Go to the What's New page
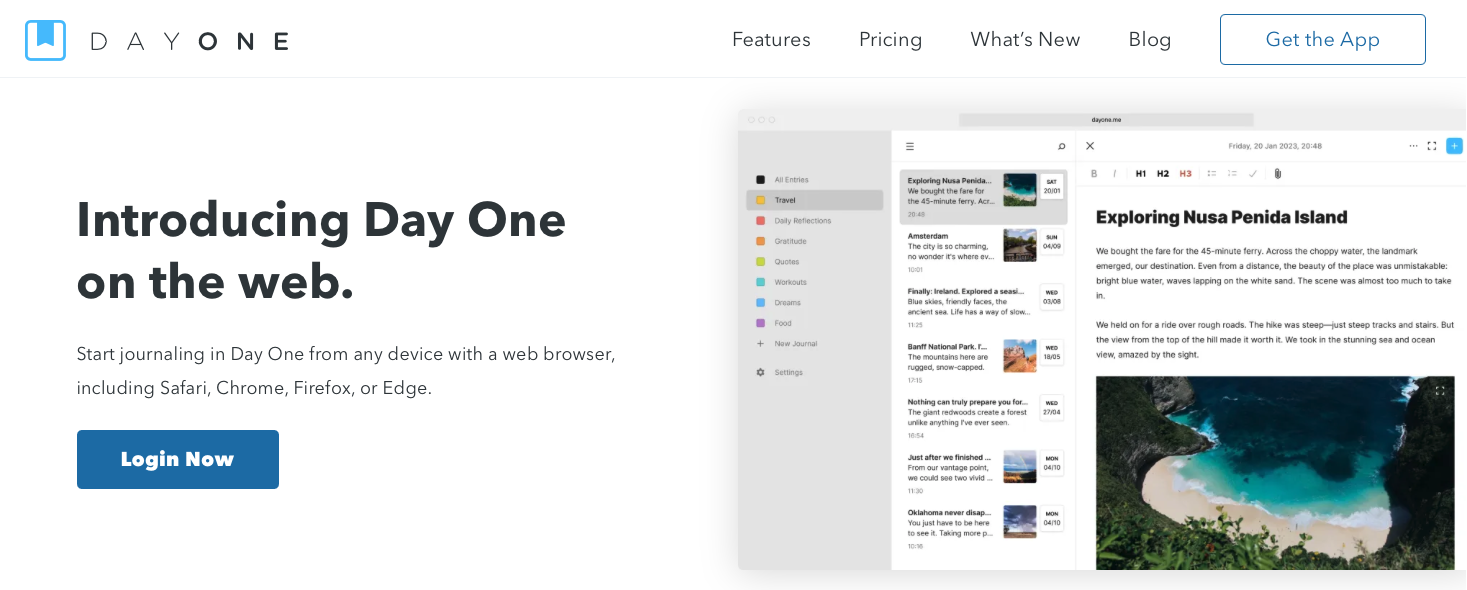The height and width of the screenshot is (590, 1467). [1025, 39]
